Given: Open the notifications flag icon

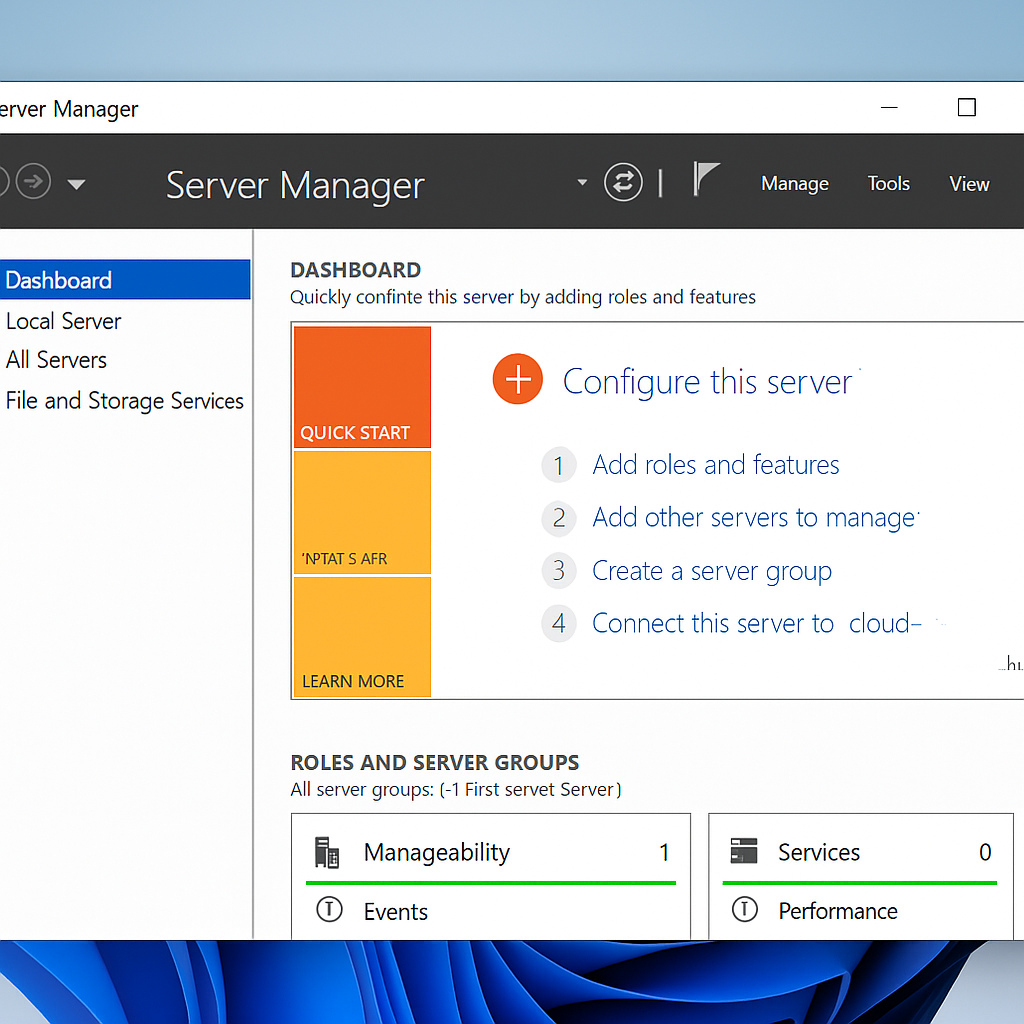Looking at the screenshot, I should 706,181.
